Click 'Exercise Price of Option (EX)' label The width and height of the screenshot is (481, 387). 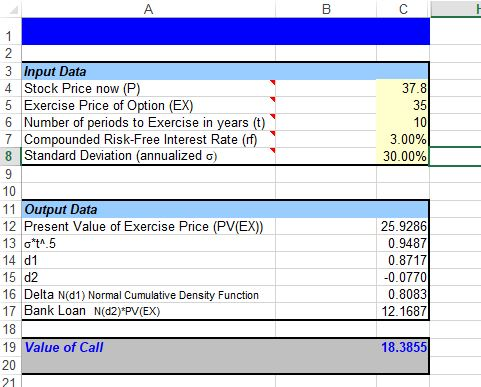coord(109,105)
